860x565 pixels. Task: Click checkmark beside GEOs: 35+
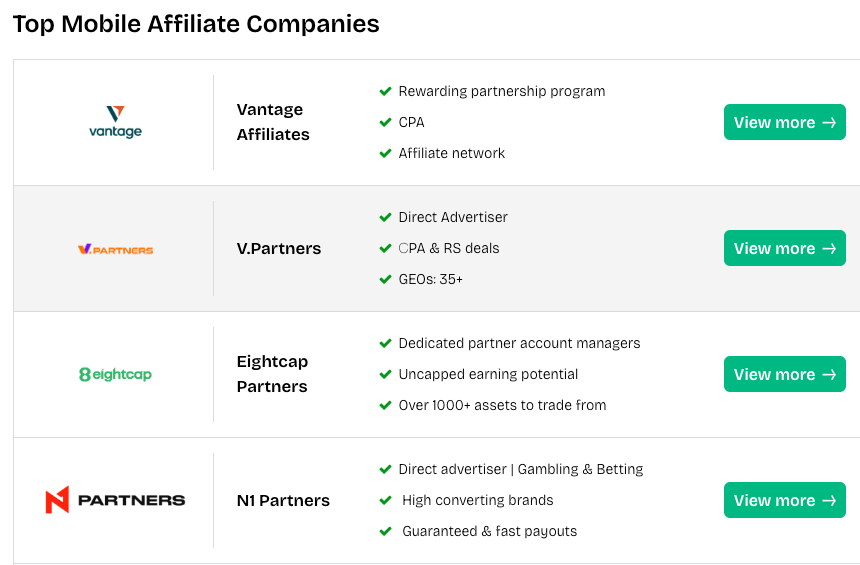(x=385, y=279)
